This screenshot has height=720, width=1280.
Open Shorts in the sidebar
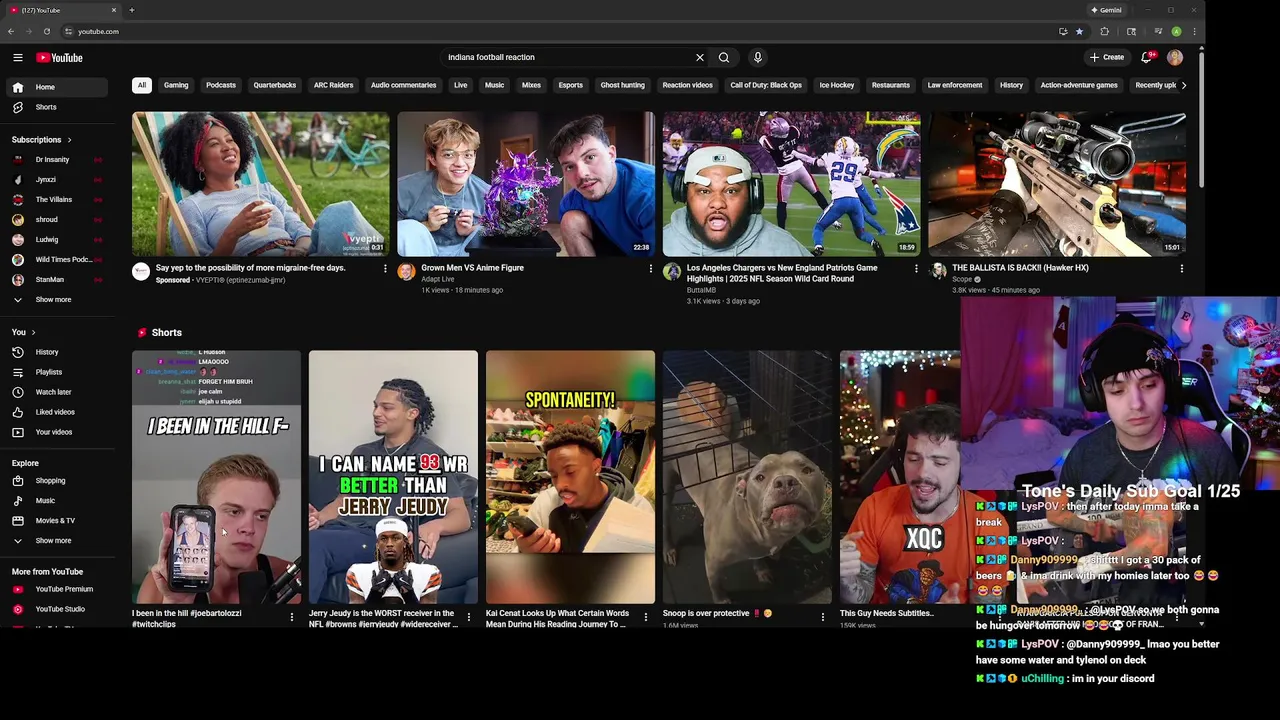pos(55,107)
